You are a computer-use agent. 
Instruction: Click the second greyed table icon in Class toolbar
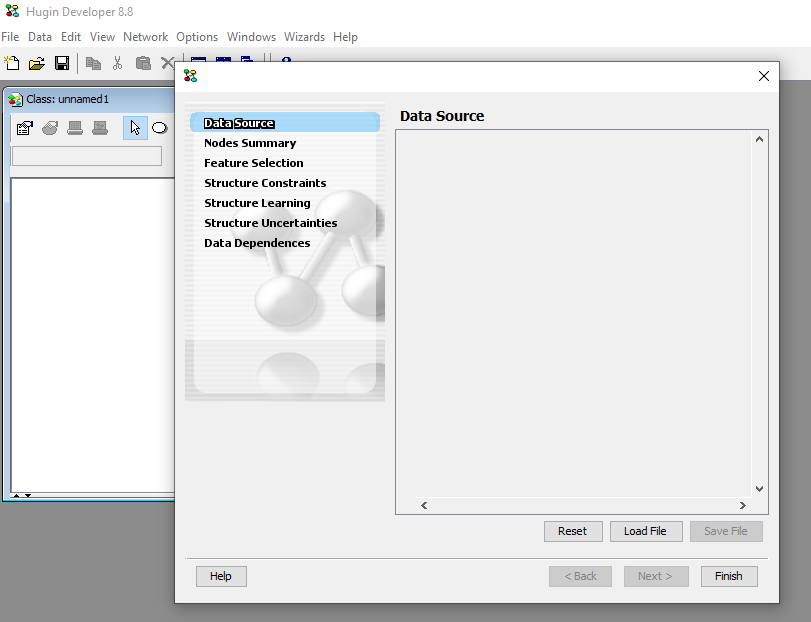pyautogui.click(x=100, y=128)
